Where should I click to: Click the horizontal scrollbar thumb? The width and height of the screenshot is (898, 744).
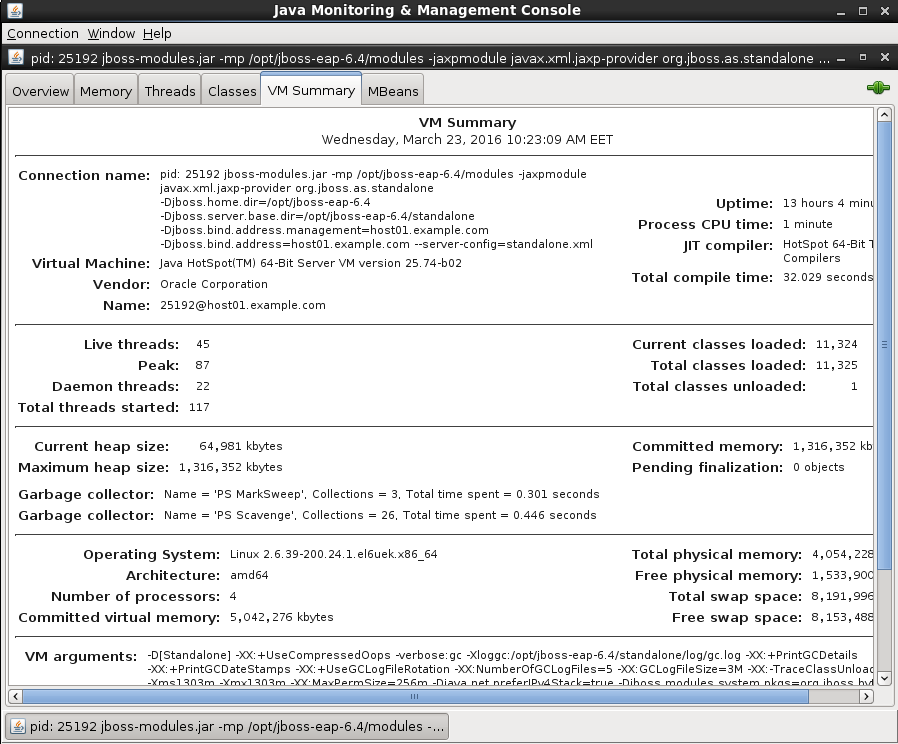415,696
